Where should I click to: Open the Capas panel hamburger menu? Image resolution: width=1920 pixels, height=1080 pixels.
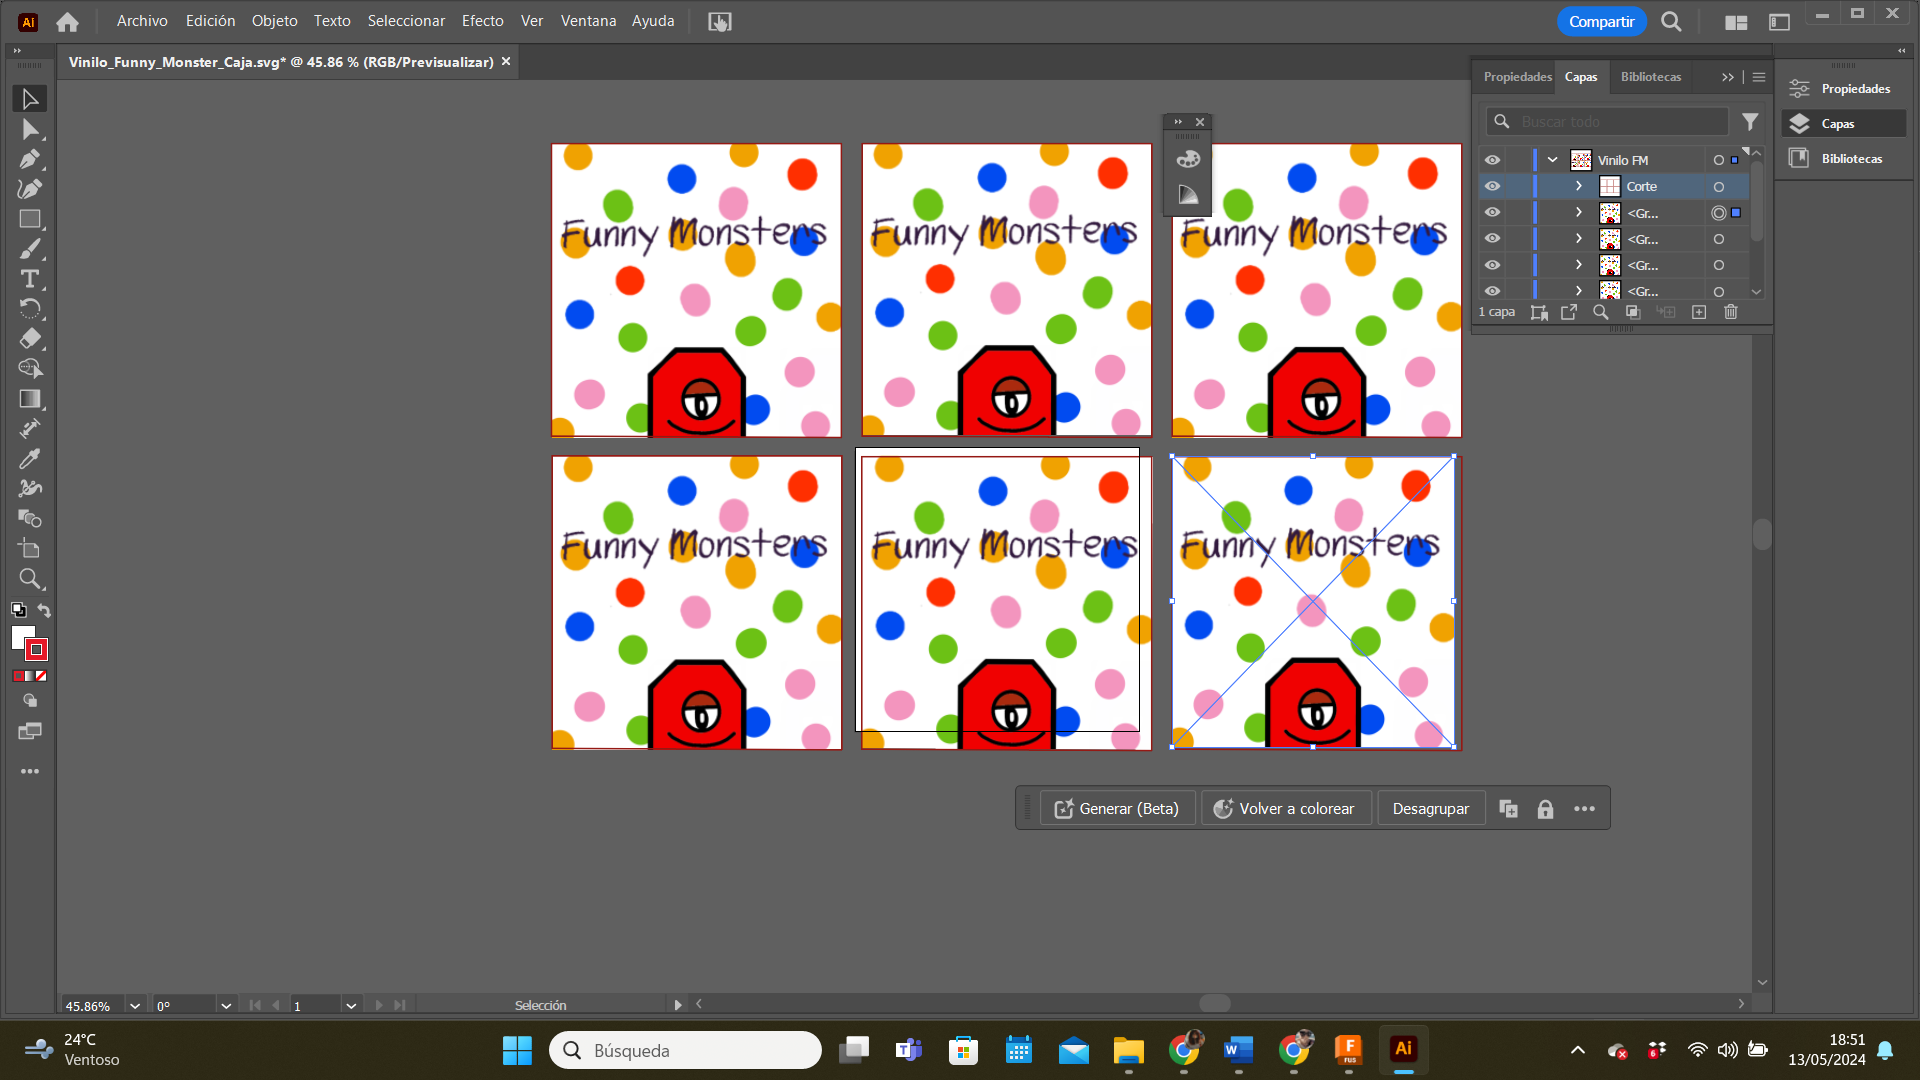click(1759, 77)
